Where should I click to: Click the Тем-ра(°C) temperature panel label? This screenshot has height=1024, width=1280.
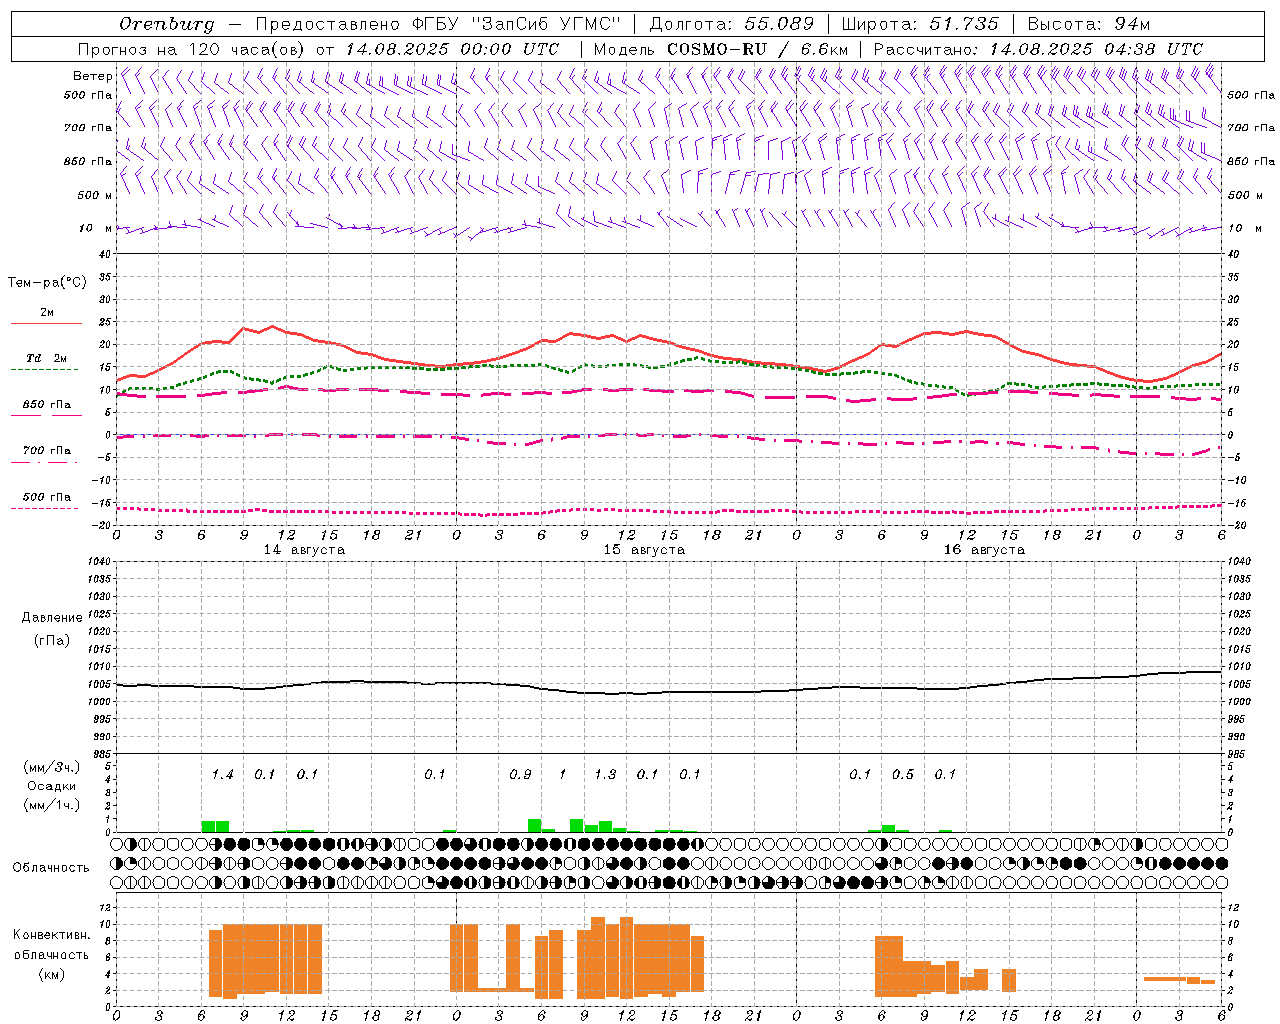tap(47, 283)
